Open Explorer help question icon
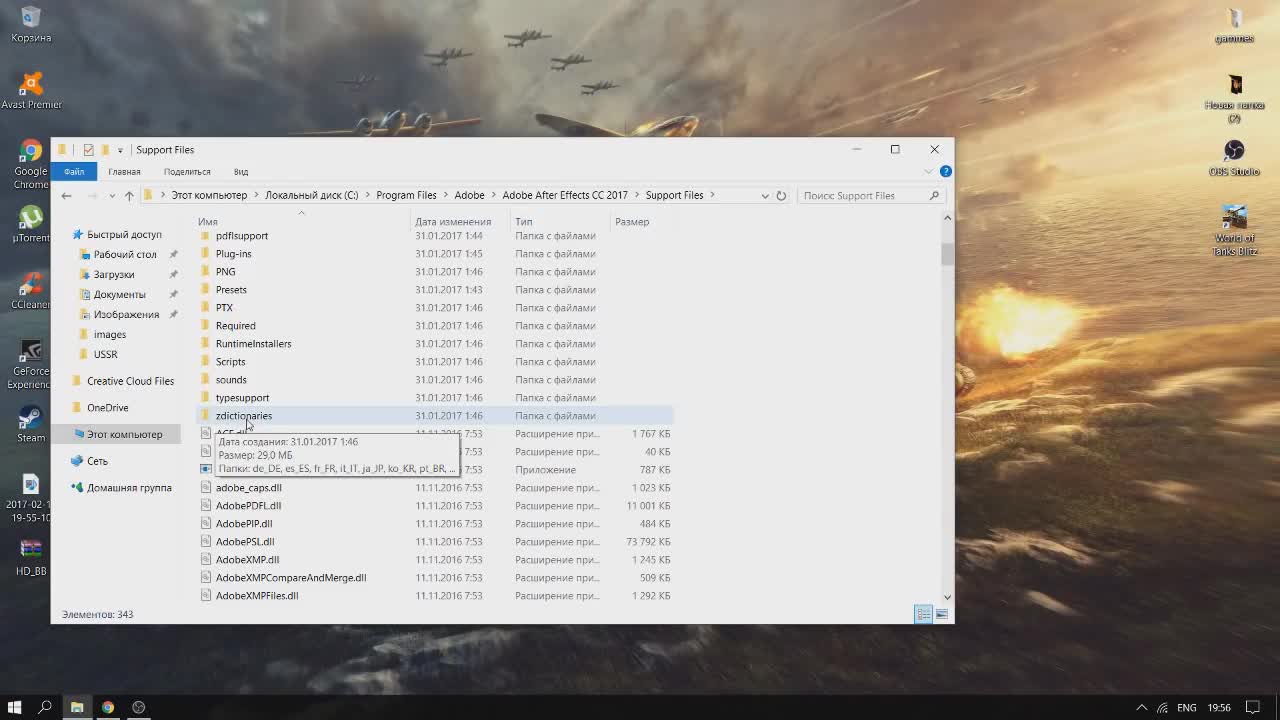The width and height of the screenshot is (1280, 720). point(945,172)
